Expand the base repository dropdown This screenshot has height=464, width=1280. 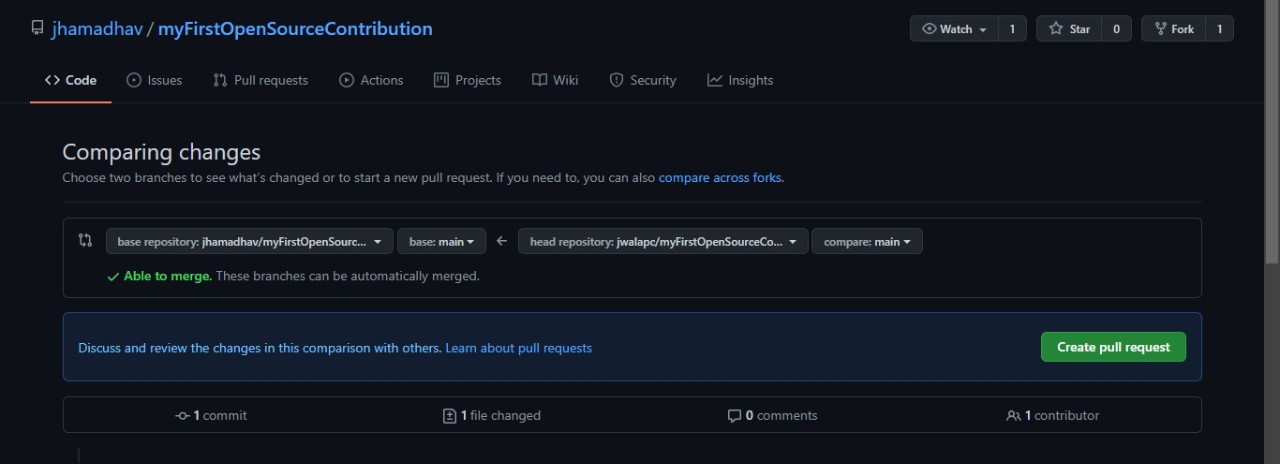pyautogui.click(x=249, y=241)
